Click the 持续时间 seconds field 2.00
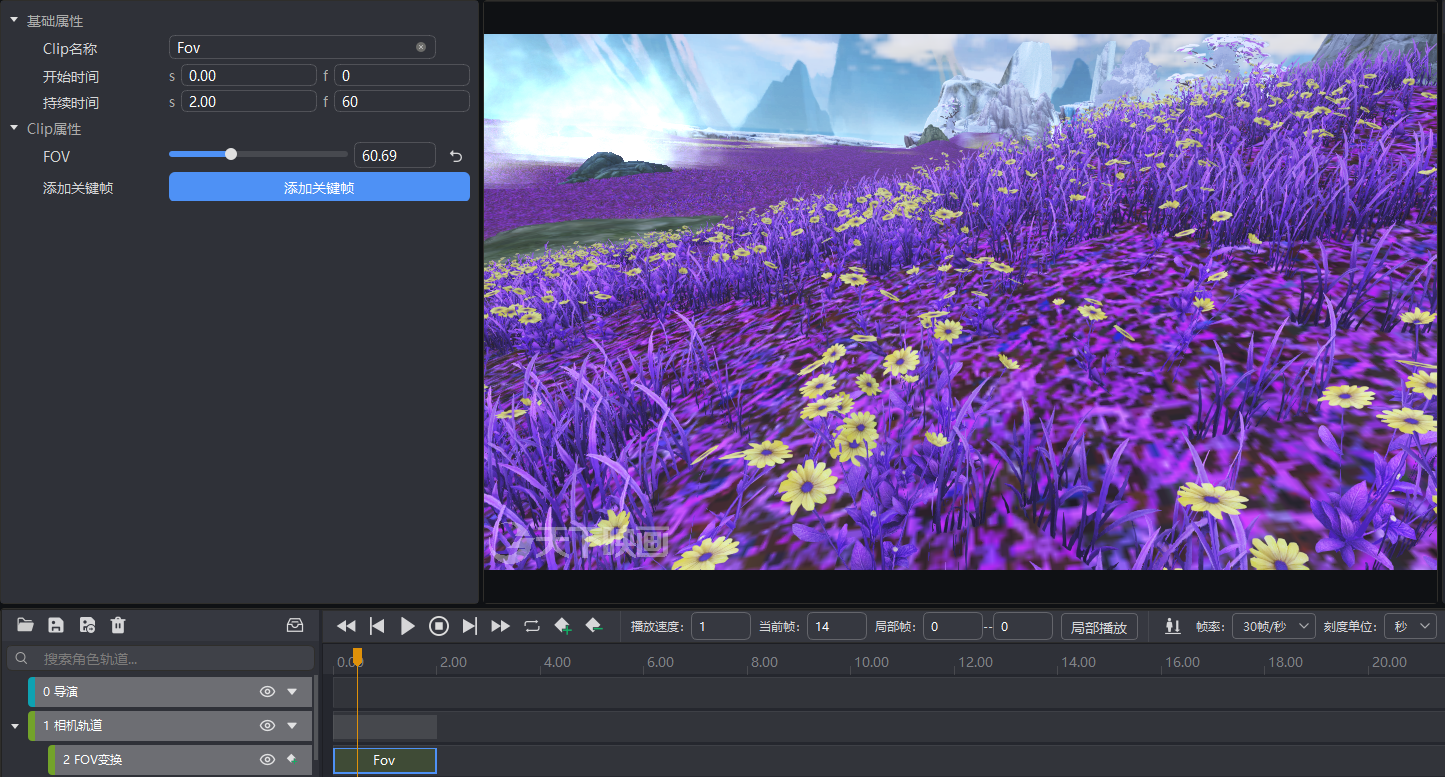Screen dimensions: 1445x777 [249, 101]
